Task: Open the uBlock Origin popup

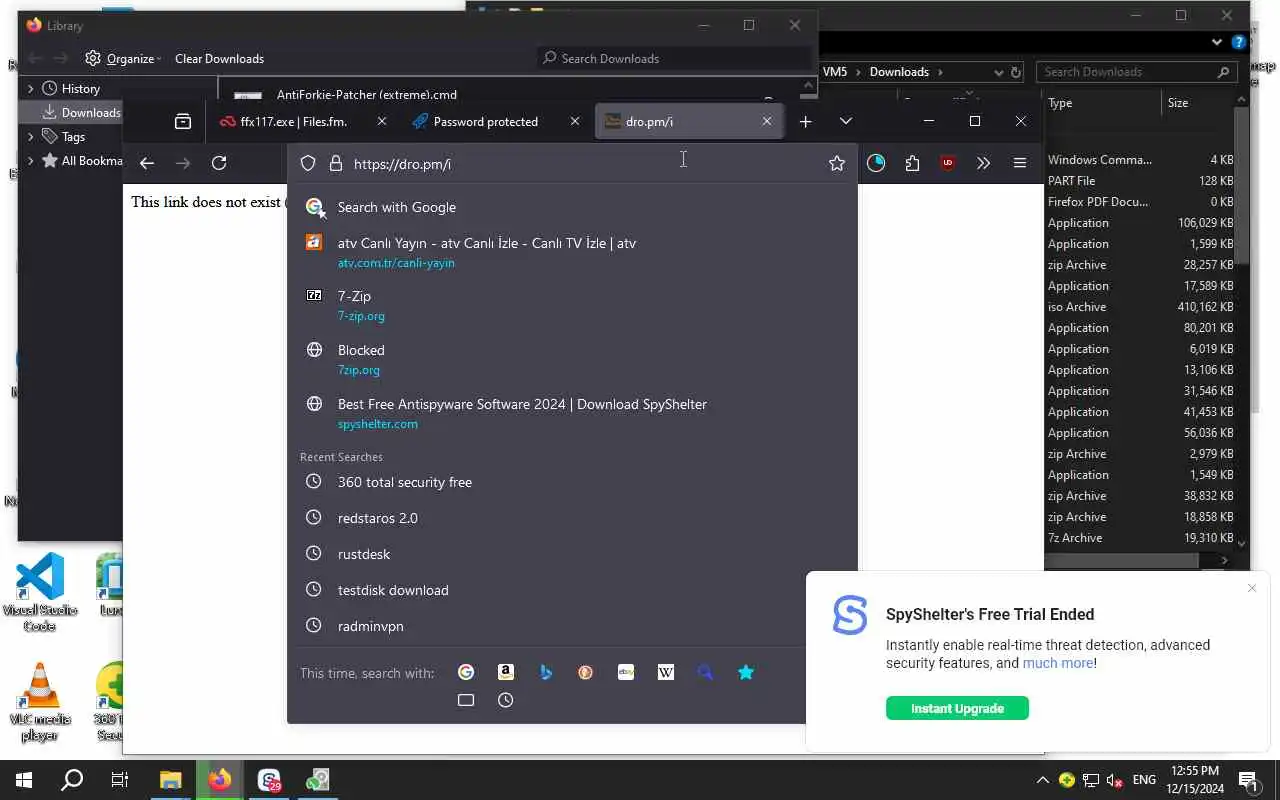Action: pos(947,163)
